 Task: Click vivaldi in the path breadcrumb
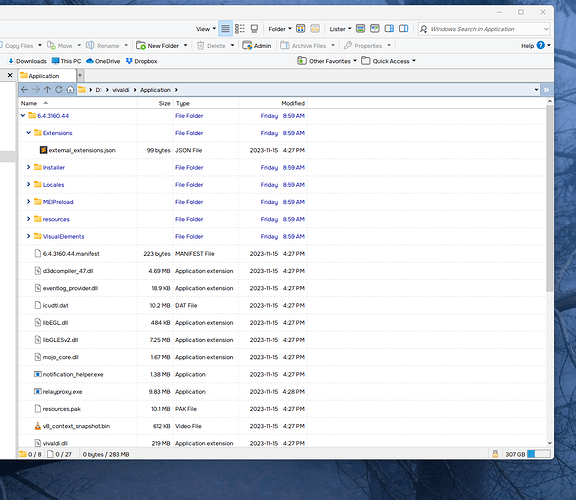pyautogui.click(x=120, y=90)
